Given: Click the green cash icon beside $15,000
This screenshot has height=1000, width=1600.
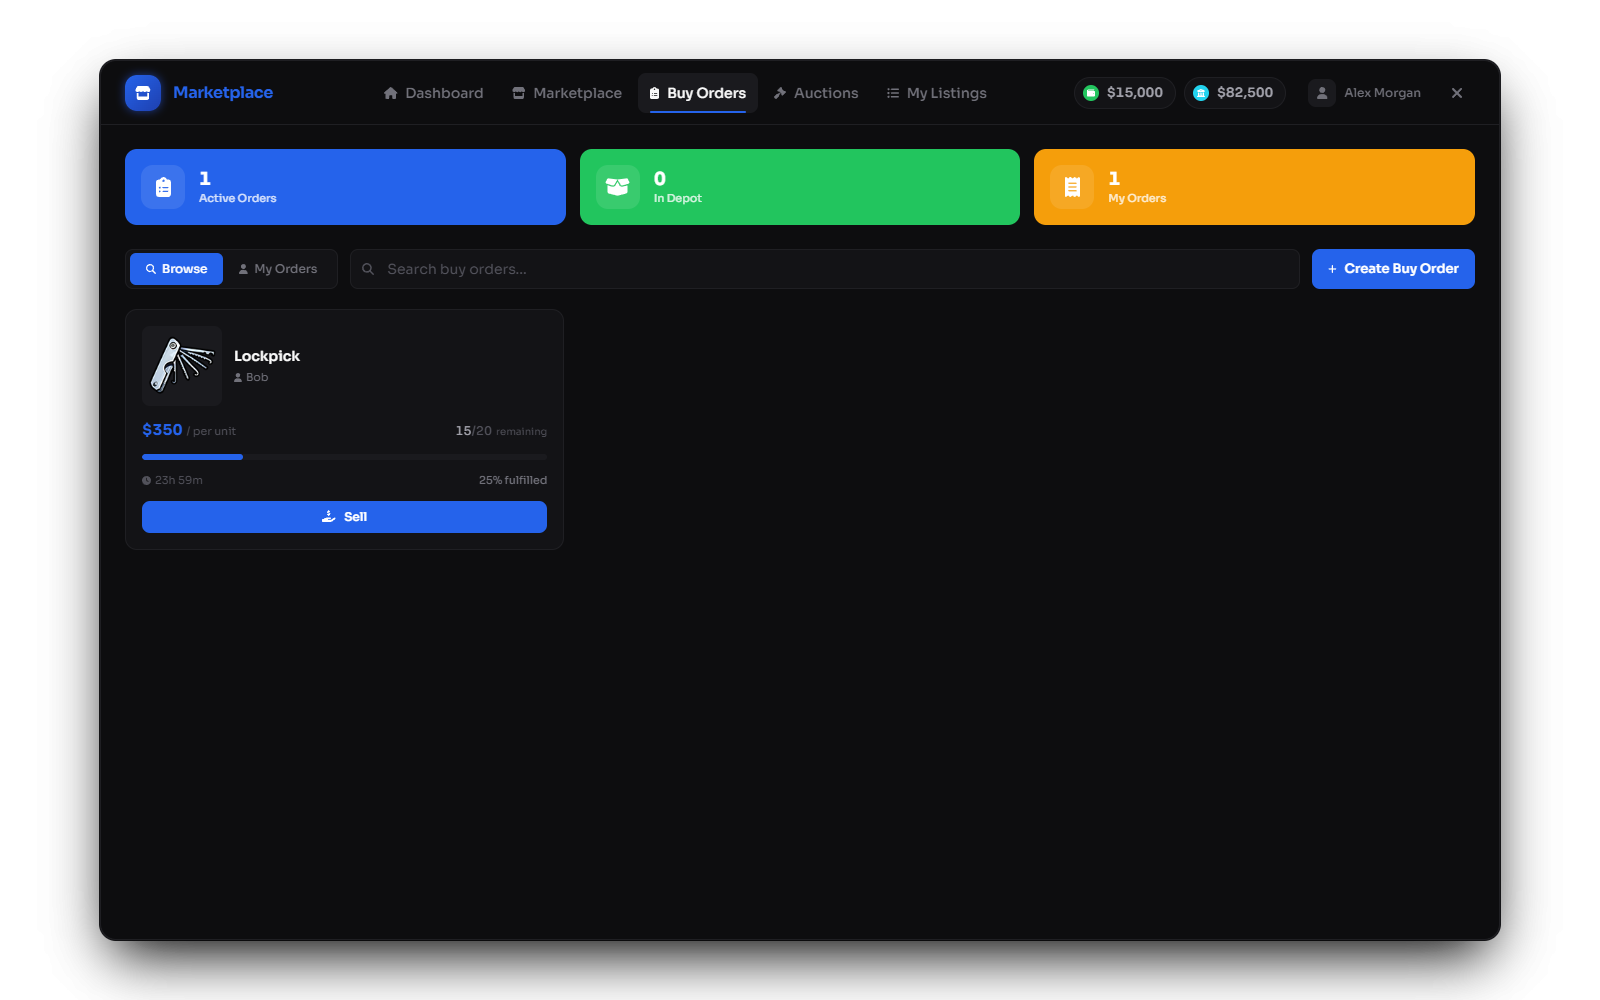Looking at the screenshot, I should [x=1091, y=93].
